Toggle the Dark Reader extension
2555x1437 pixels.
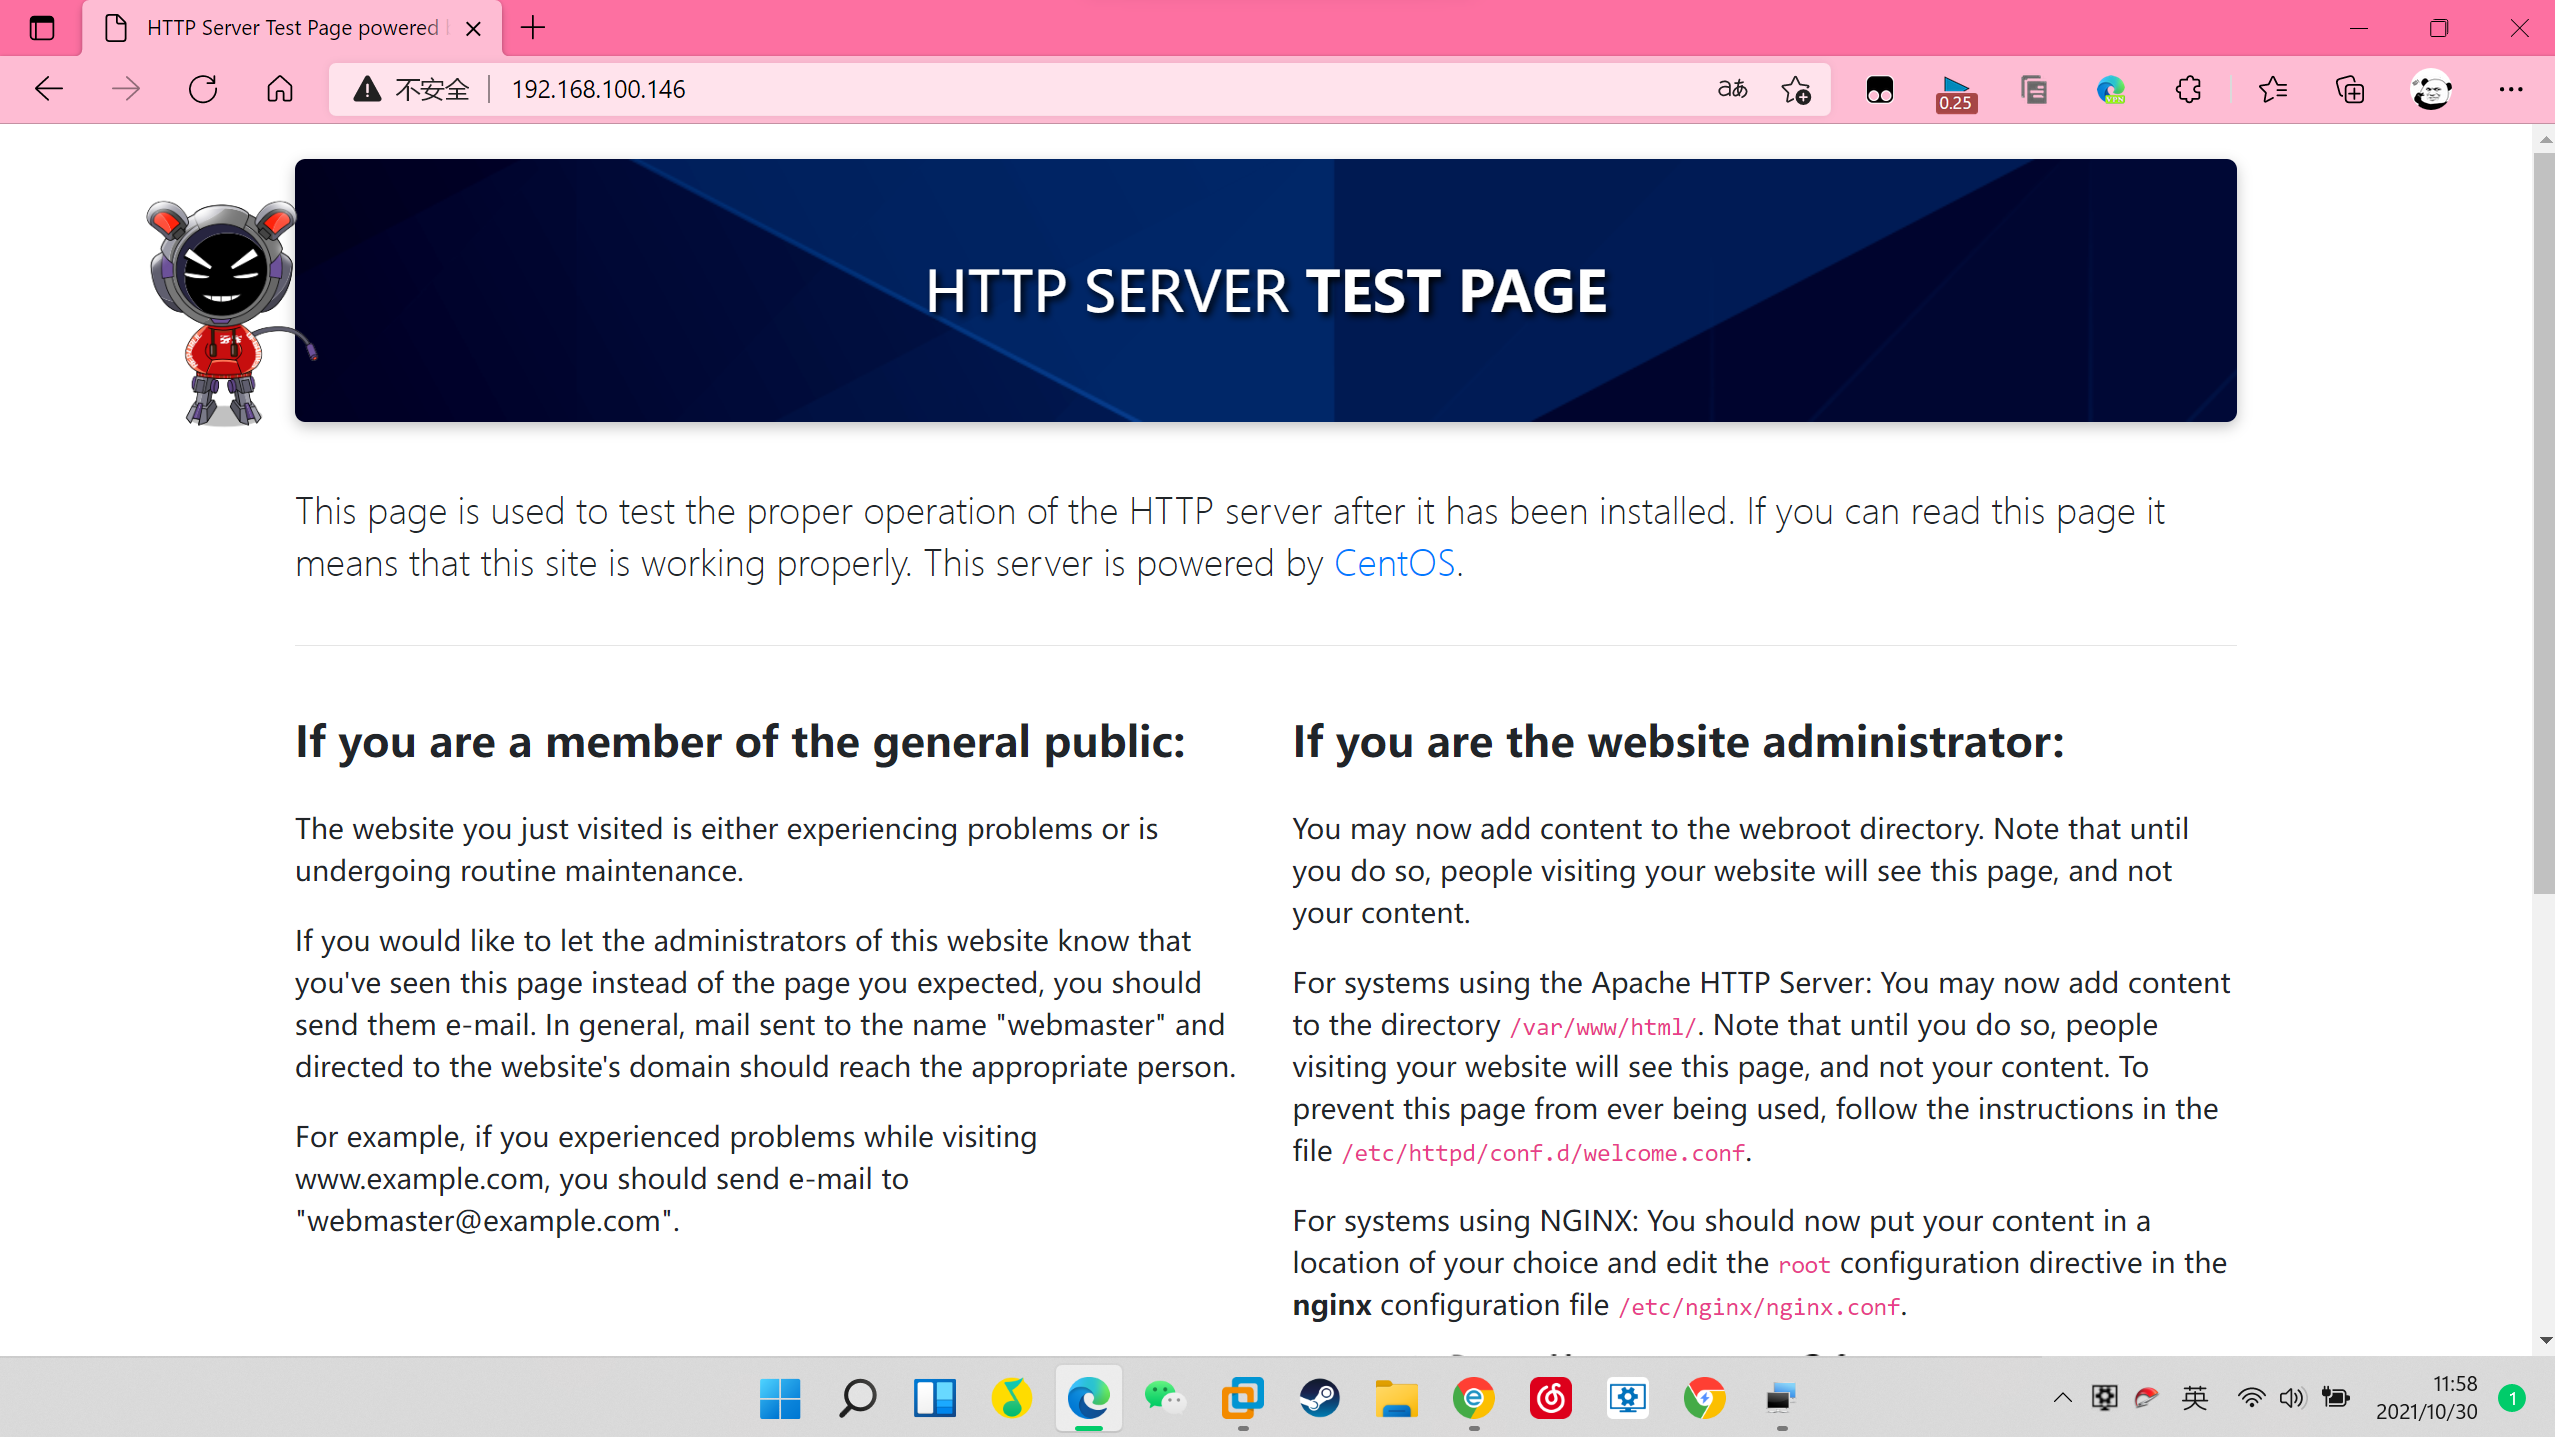[x=1879, y=89]
